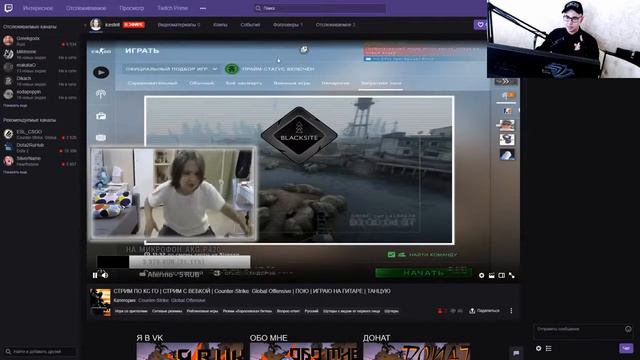This screenshot has height=360, width=640.
Task: Select Напарники game mode tab
Action: click(335, 83)
